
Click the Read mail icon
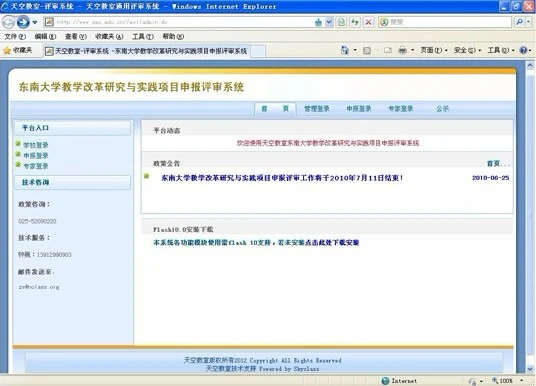tap(388, 51)
